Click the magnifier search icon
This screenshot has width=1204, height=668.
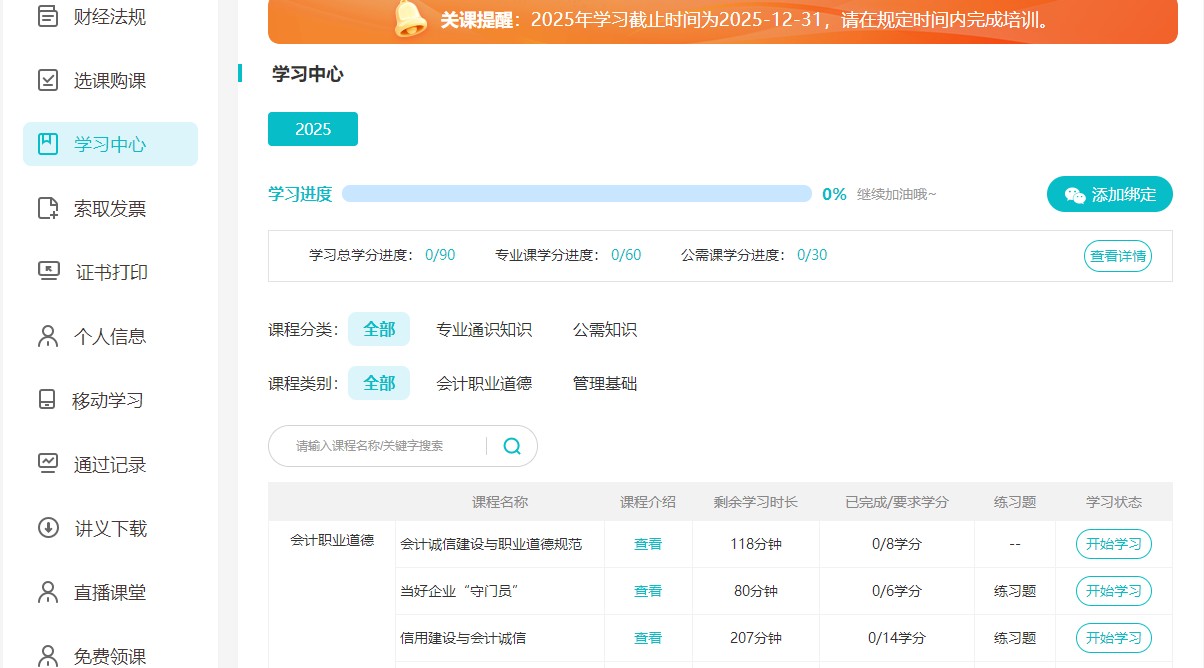tap(511, 446)
